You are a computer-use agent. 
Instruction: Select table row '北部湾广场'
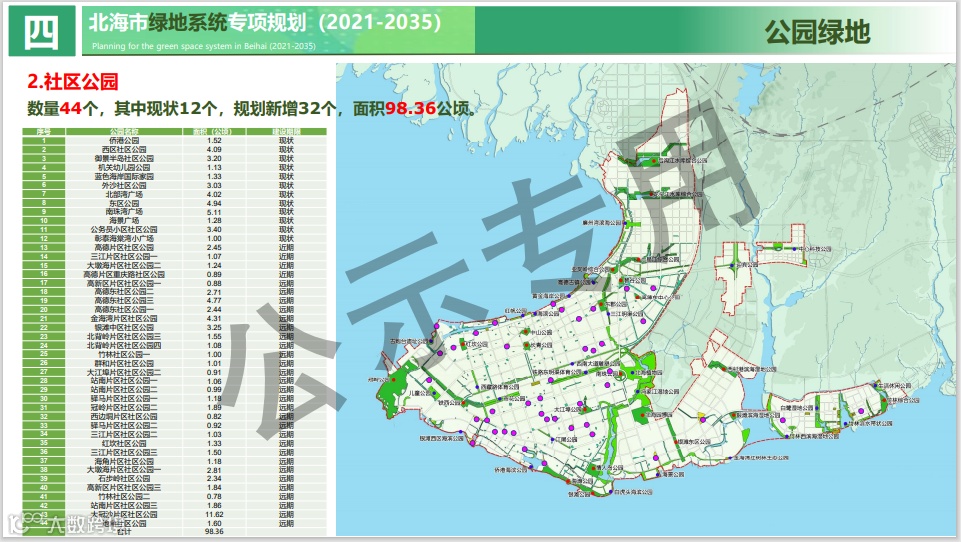175,194
